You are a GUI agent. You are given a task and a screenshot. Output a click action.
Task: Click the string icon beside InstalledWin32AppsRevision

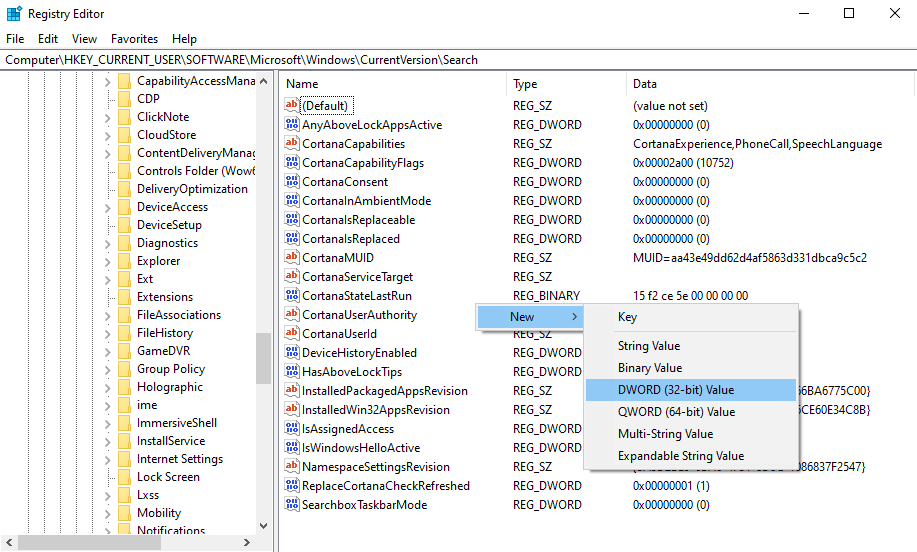pyautogui.click(x=291, y=409)
